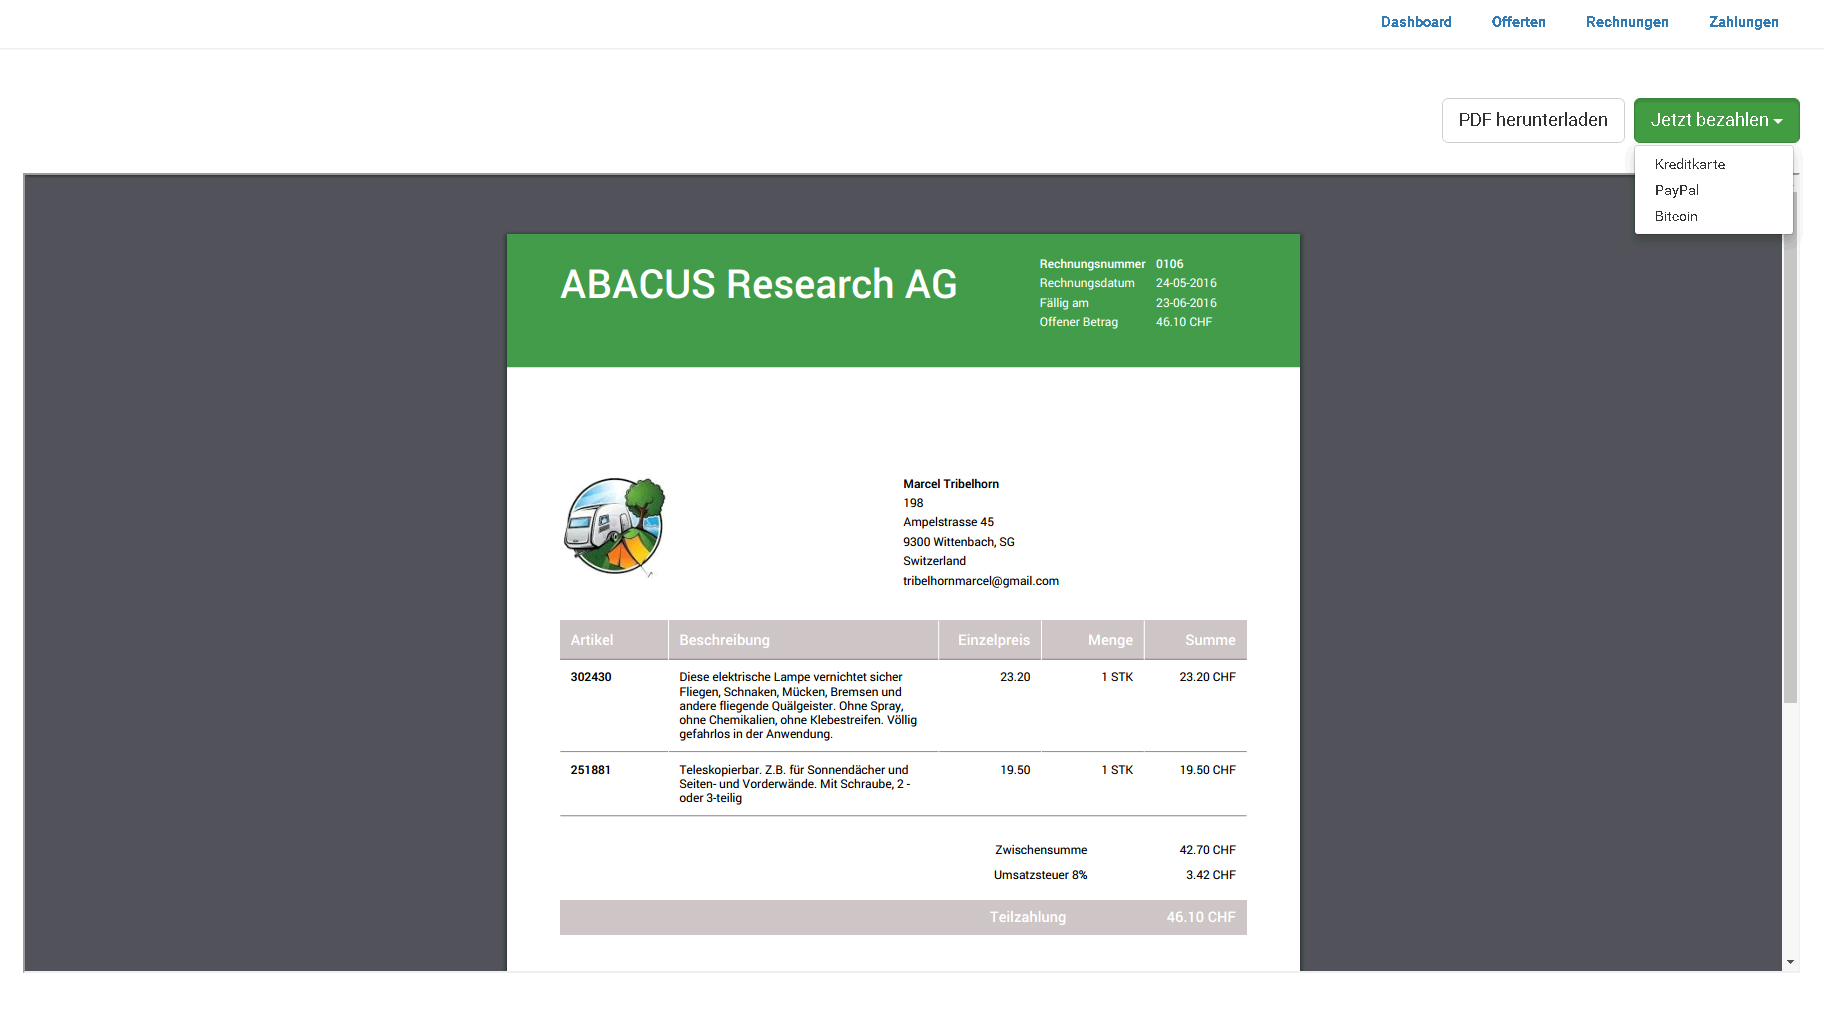Open the Dashboard page
The image size is (1824, 1011).
point(1415,22)
